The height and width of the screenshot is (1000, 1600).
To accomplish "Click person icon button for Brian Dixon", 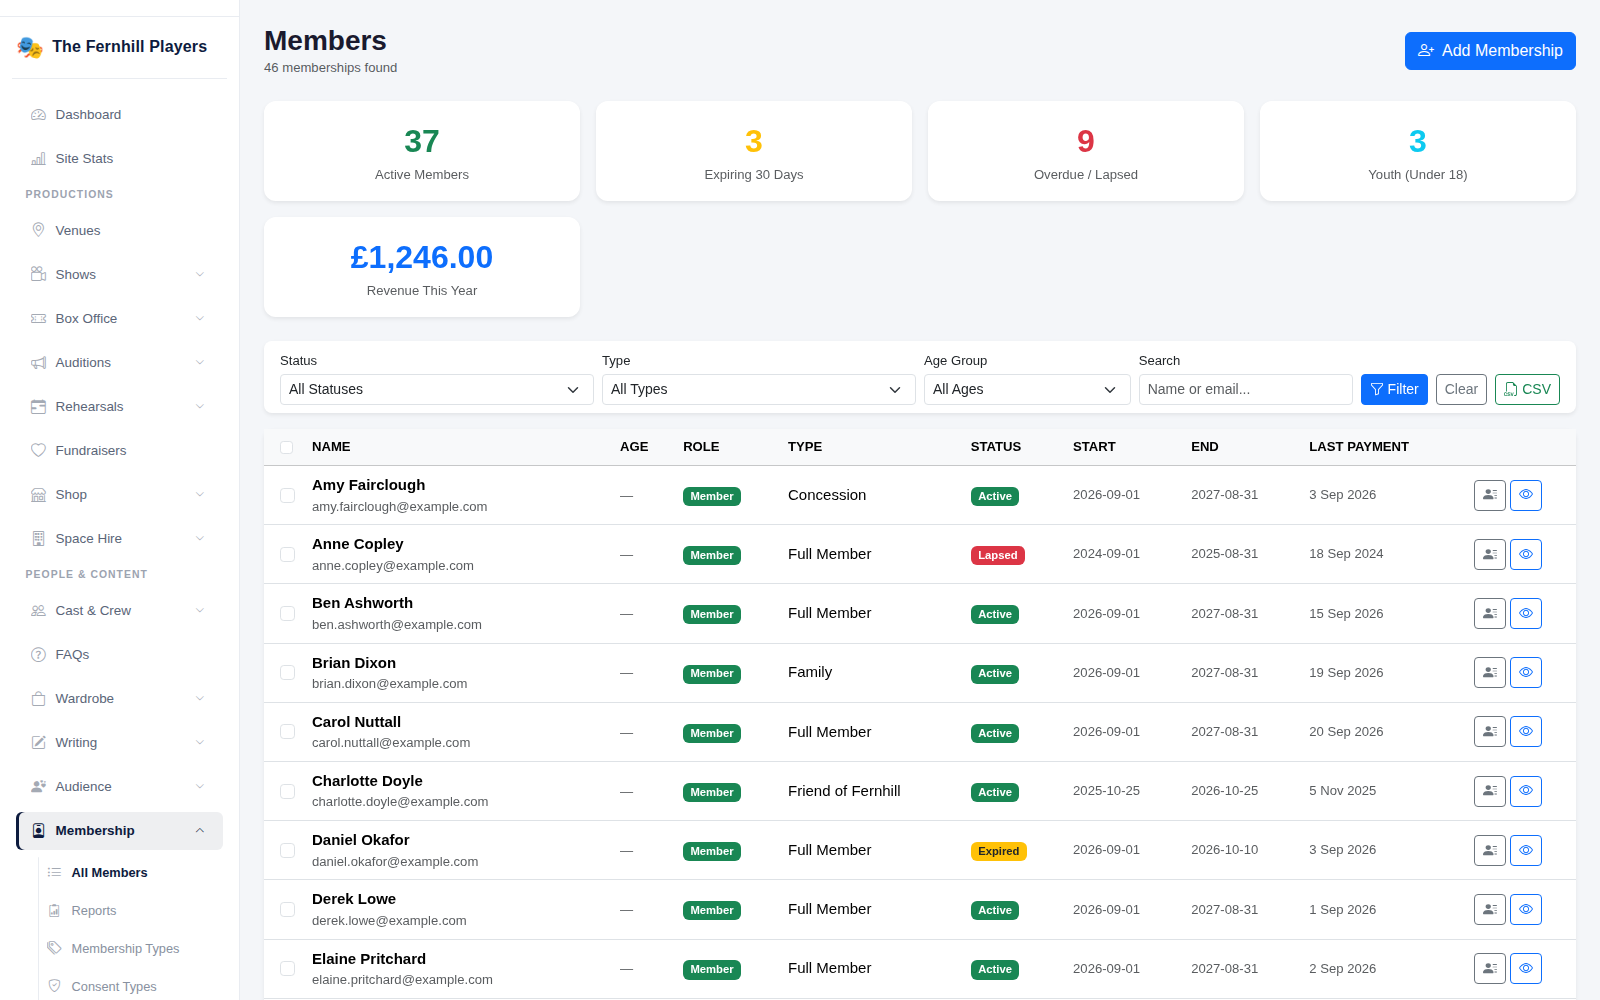I will [x=1490, y=673].
